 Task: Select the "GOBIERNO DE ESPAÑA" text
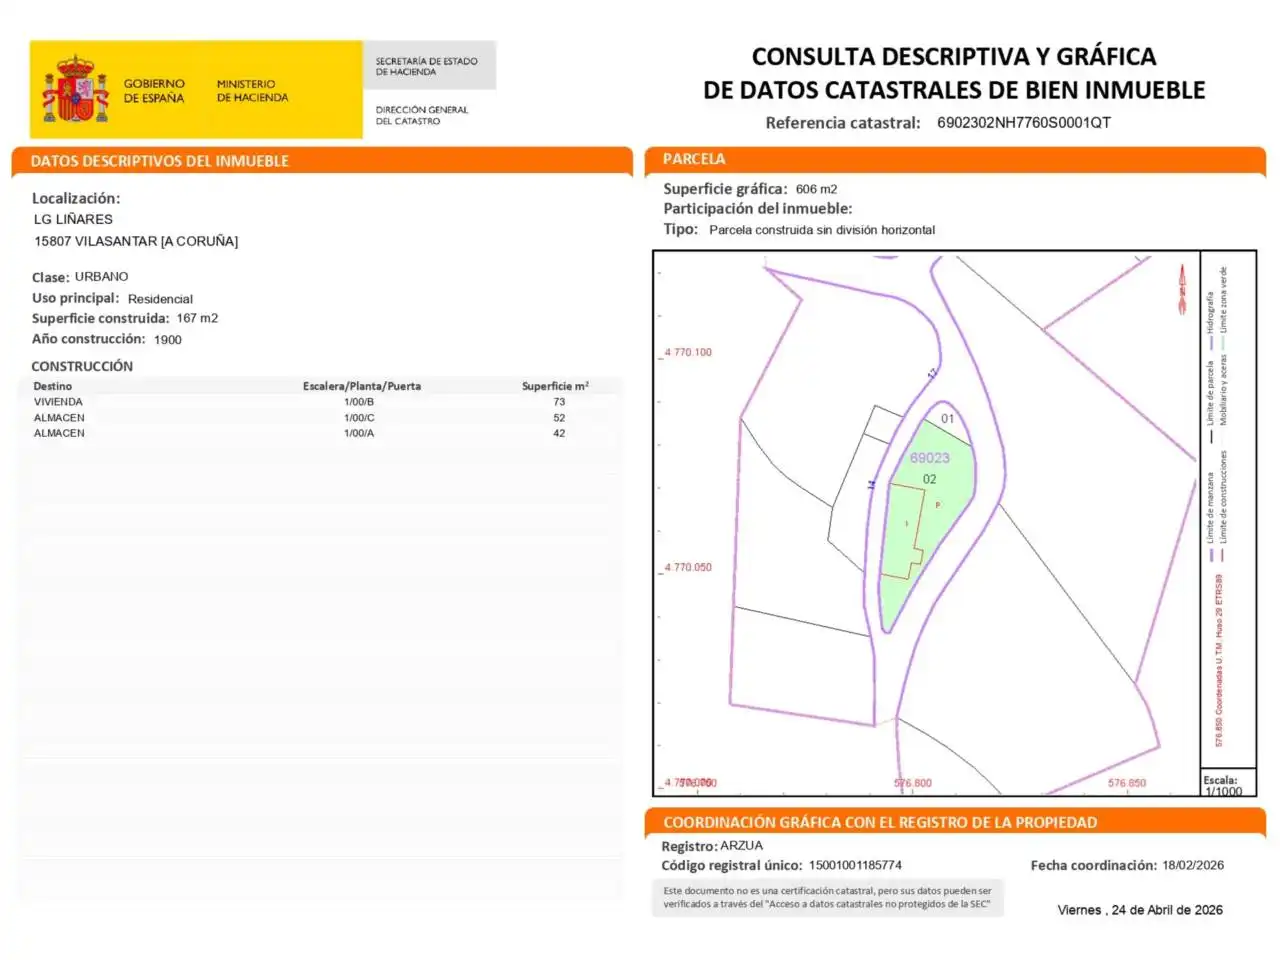[x=154, y=91]
